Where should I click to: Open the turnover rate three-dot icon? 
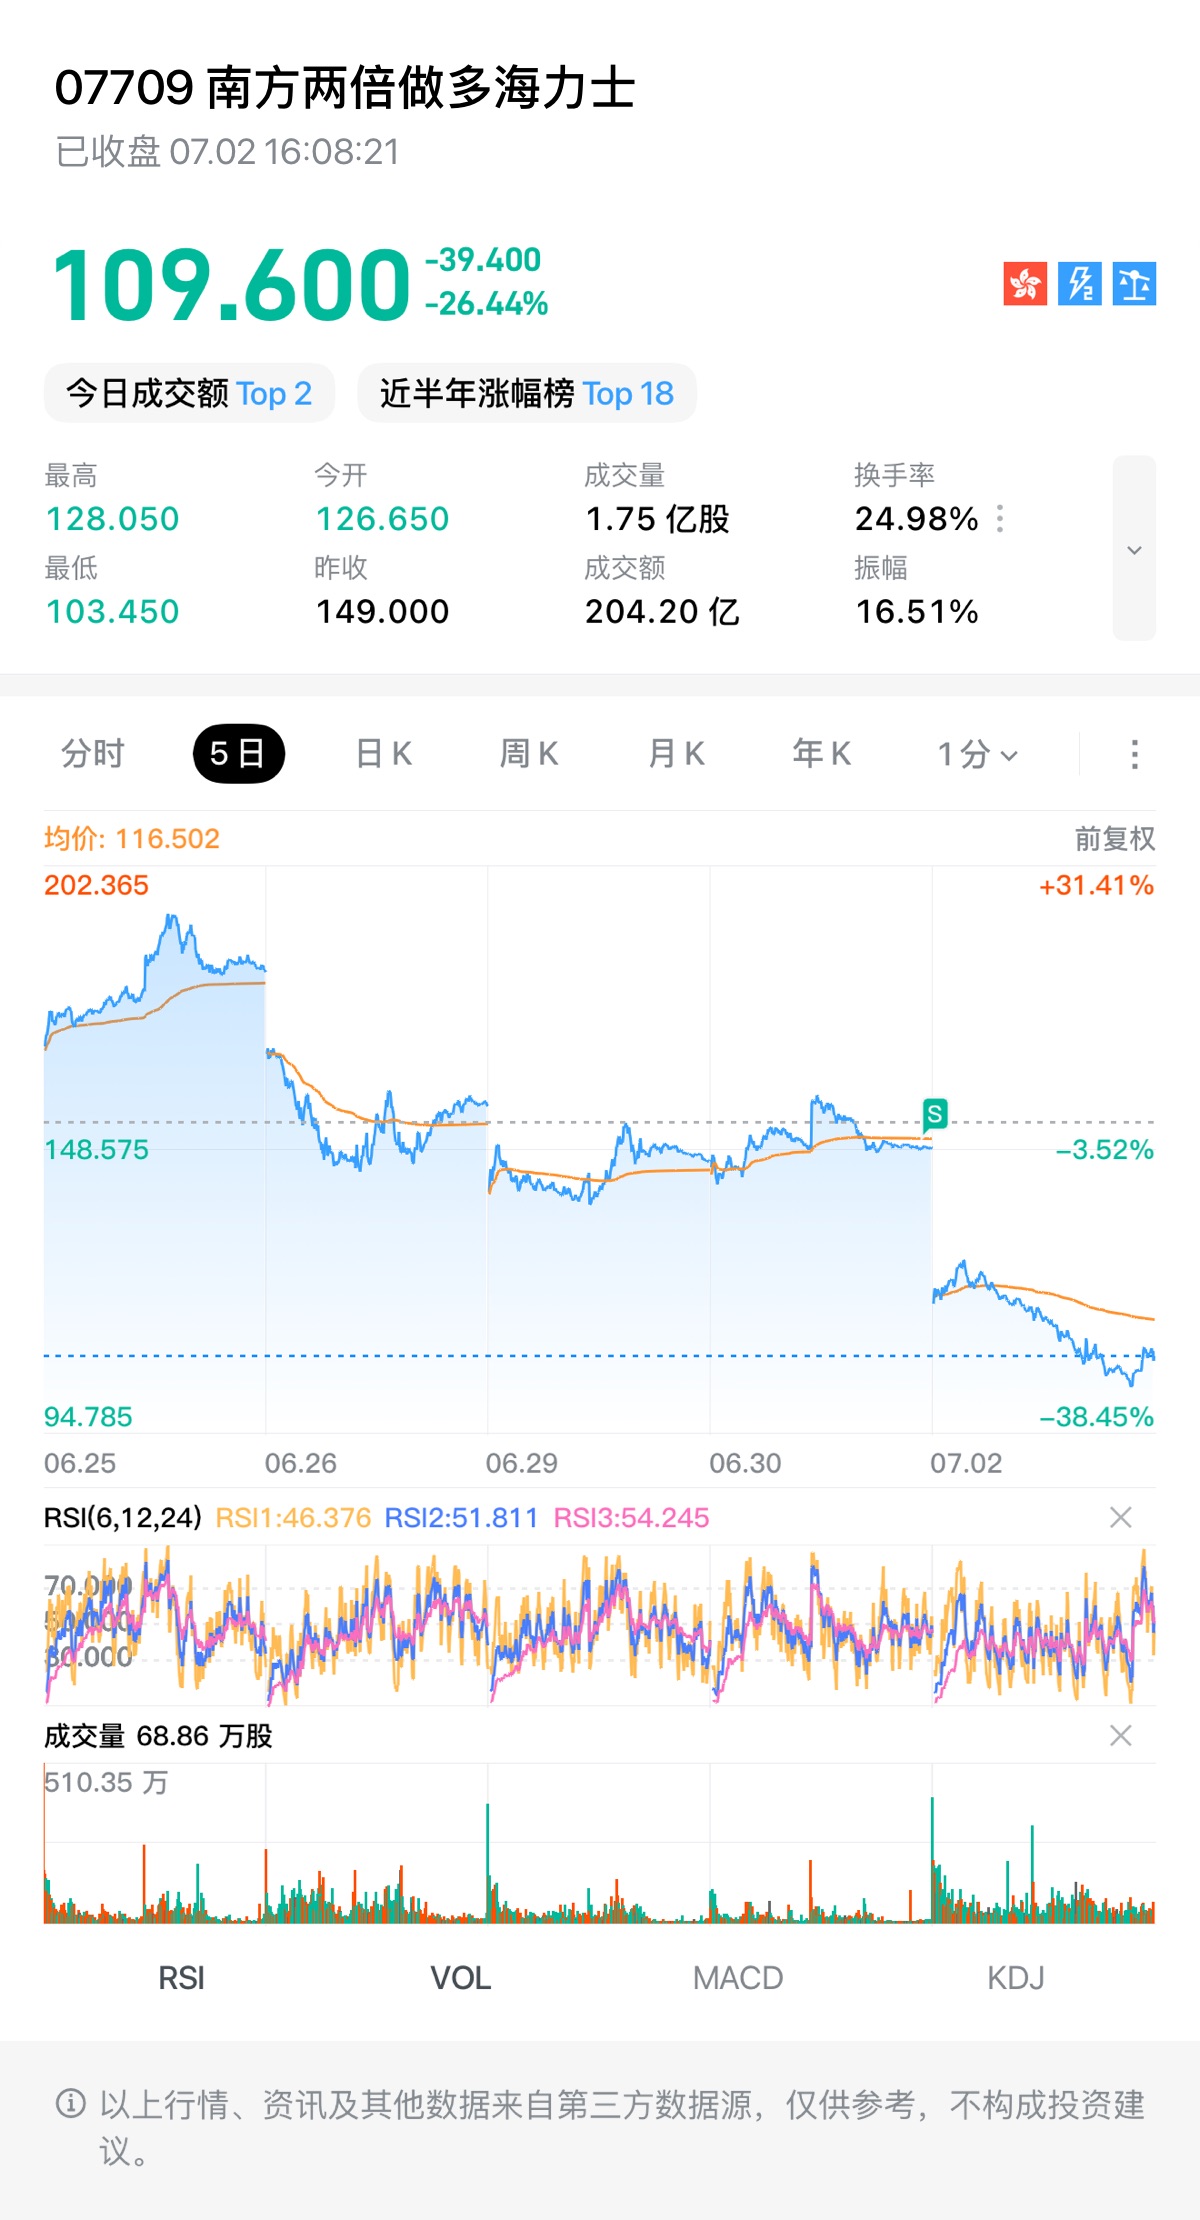pyautogui.click(x=1000, y=519)
